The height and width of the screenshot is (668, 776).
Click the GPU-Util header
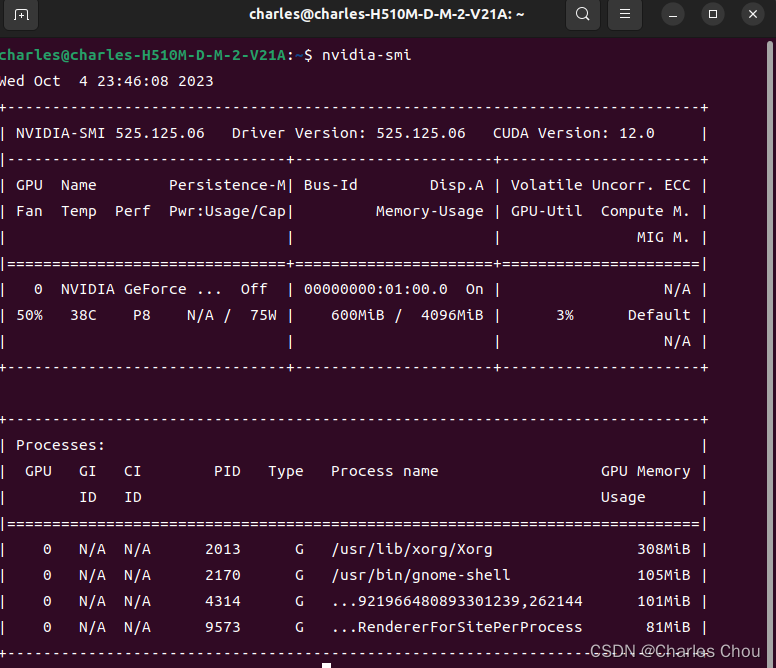pyautogui.click(x=546, y=211)
